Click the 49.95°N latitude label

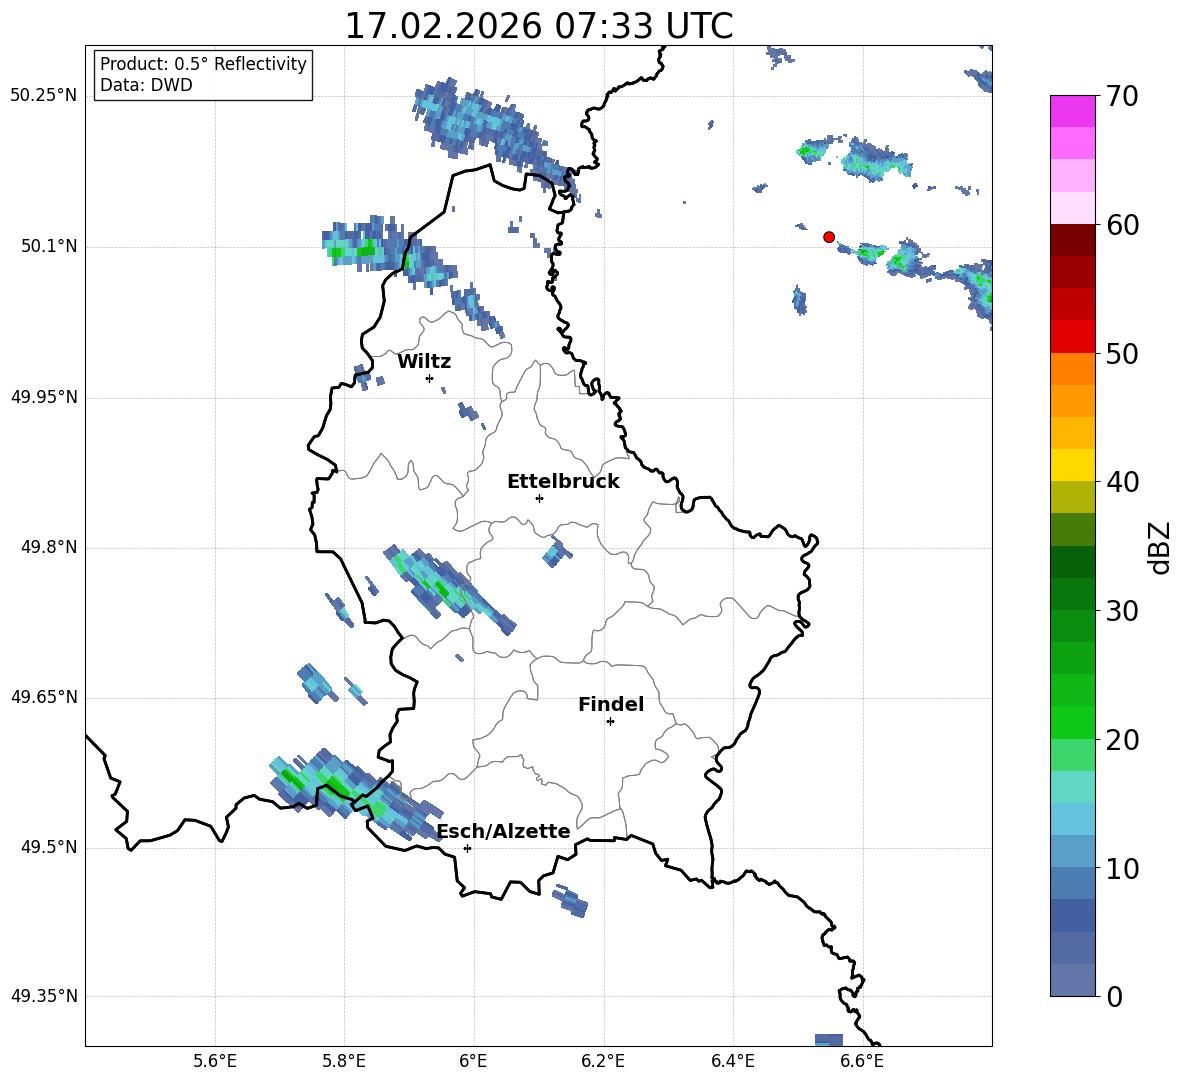coord(43,397)
